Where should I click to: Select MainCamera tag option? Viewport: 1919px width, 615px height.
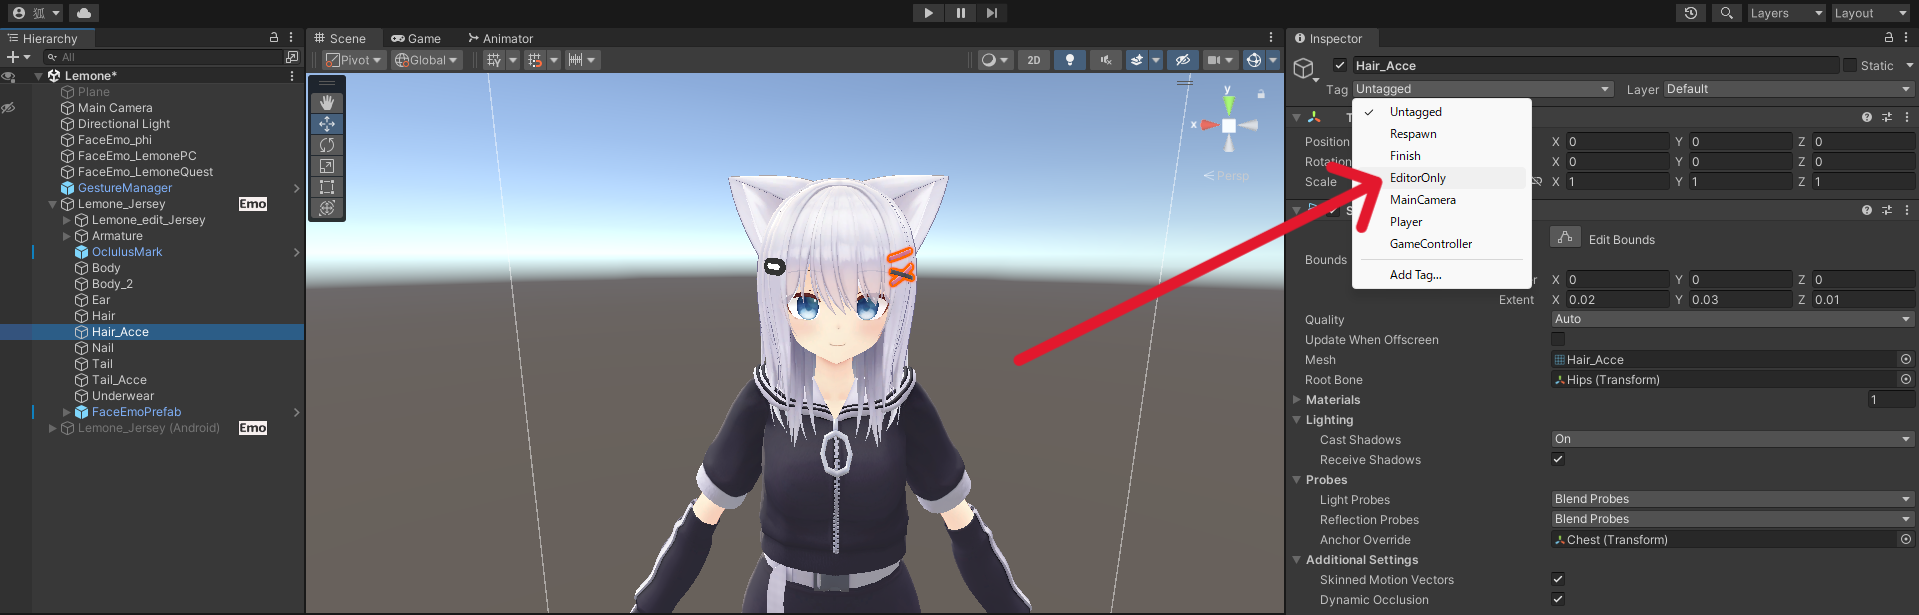tap(1441, 200)
